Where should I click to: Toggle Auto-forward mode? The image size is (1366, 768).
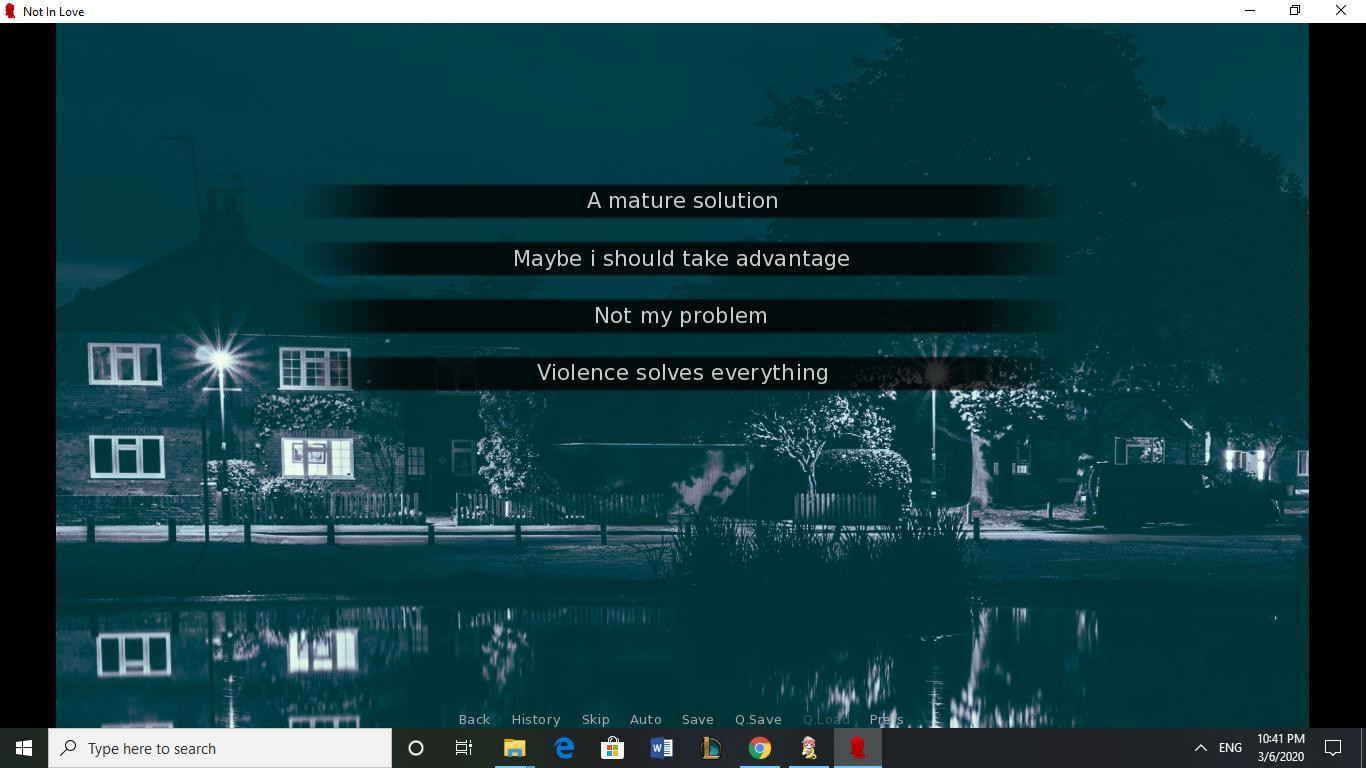point(646,719)
